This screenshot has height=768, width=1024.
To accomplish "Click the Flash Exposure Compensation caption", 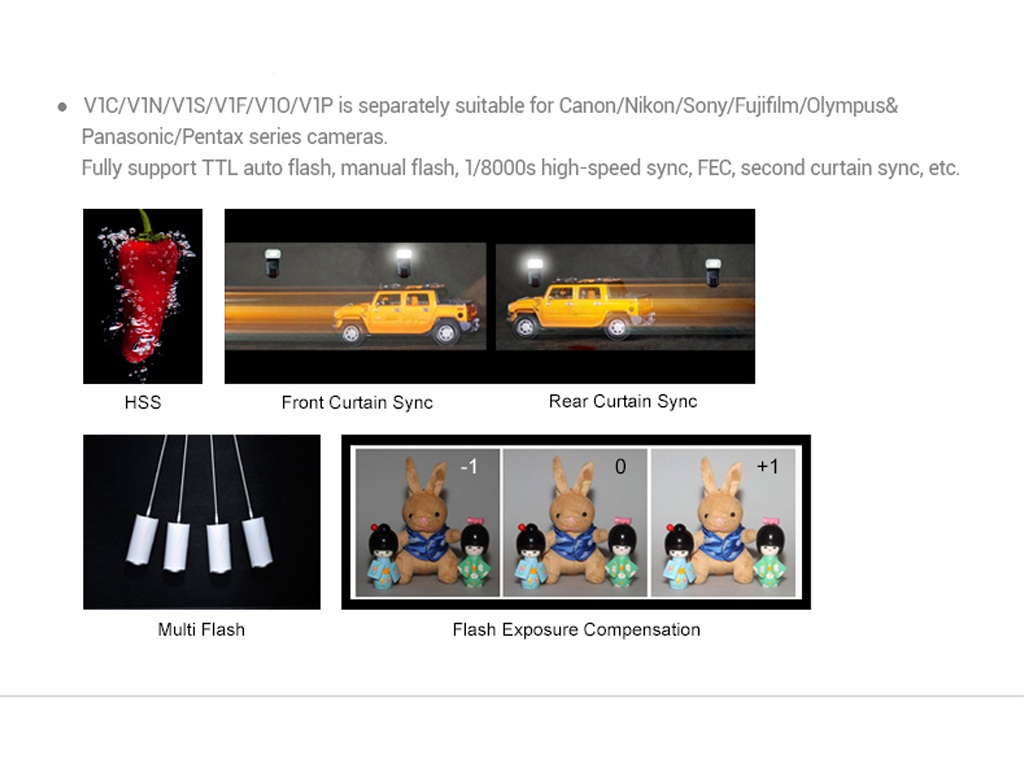I will click(x=576, y=629).
